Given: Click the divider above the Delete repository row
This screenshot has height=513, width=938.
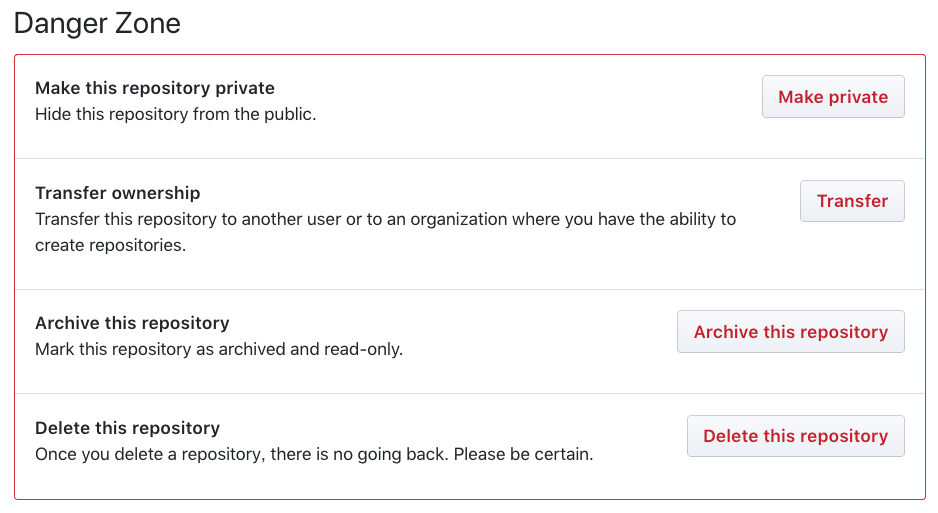Looking at the screenshot, I should point(469,394).
